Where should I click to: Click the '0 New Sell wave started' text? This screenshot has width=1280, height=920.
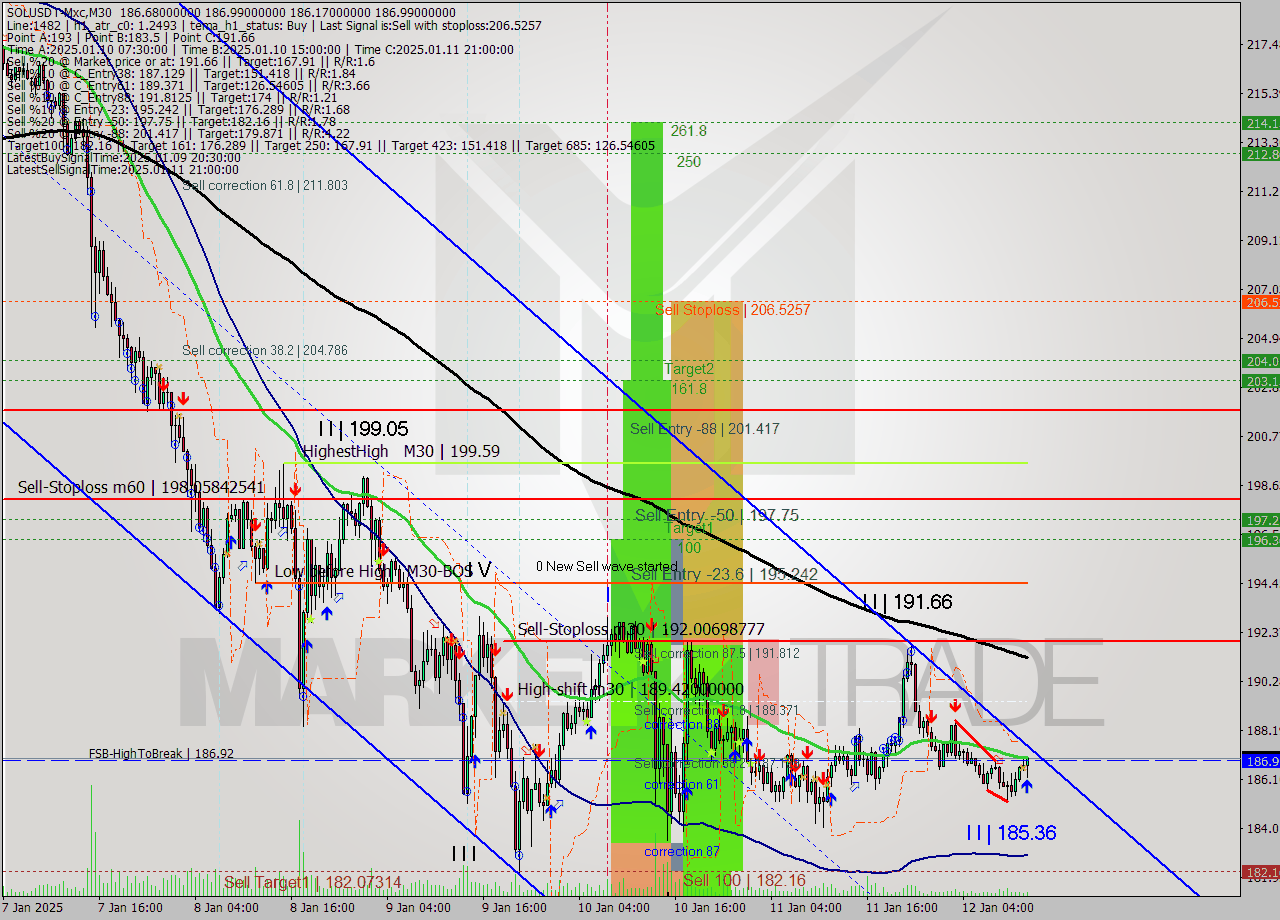(x=606, y=566)
